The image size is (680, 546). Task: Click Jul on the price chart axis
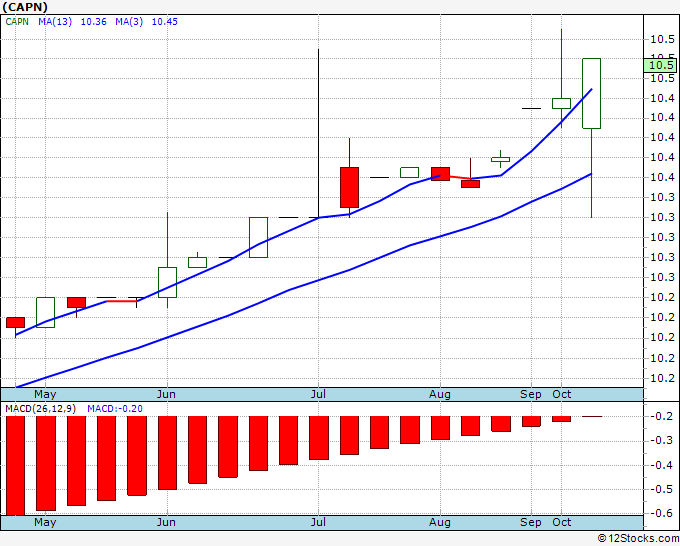click(318, 394)
